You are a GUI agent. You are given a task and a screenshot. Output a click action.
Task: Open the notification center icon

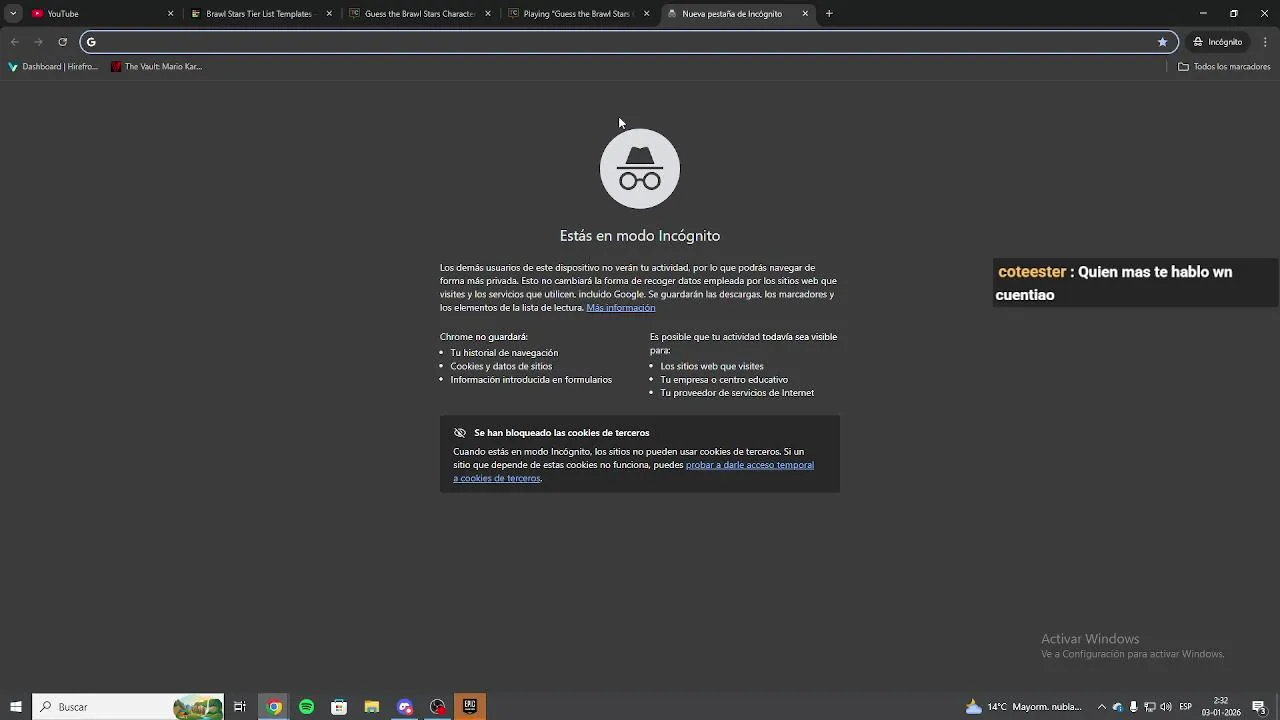coord(1259,707)
